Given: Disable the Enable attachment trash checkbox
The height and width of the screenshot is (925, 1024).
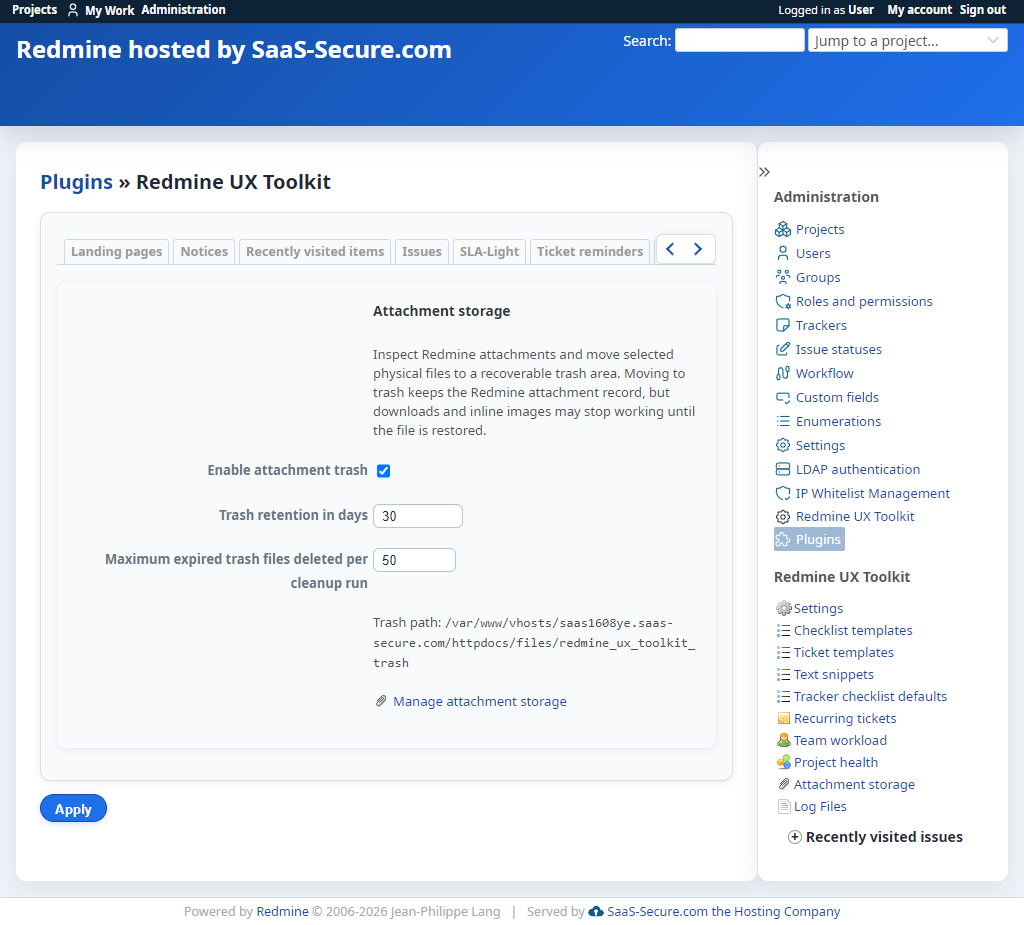Looking at the screenshot, I should pyautogui.click(x=383, y=471).
